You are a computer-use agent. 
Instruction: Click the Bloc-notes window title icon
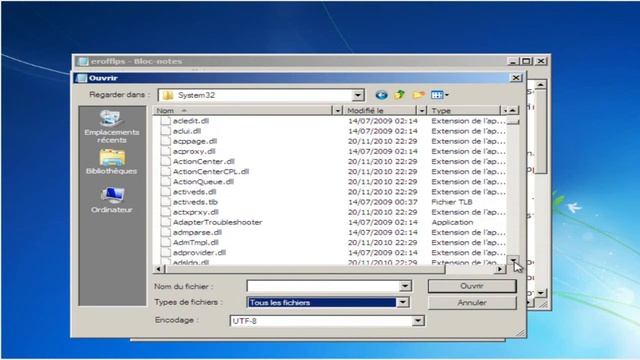pos(83,61)
